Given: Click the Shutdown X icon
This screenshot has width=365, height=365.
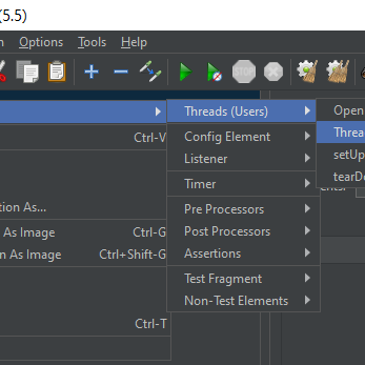Looking at the screenshot, I should point(273,72).
